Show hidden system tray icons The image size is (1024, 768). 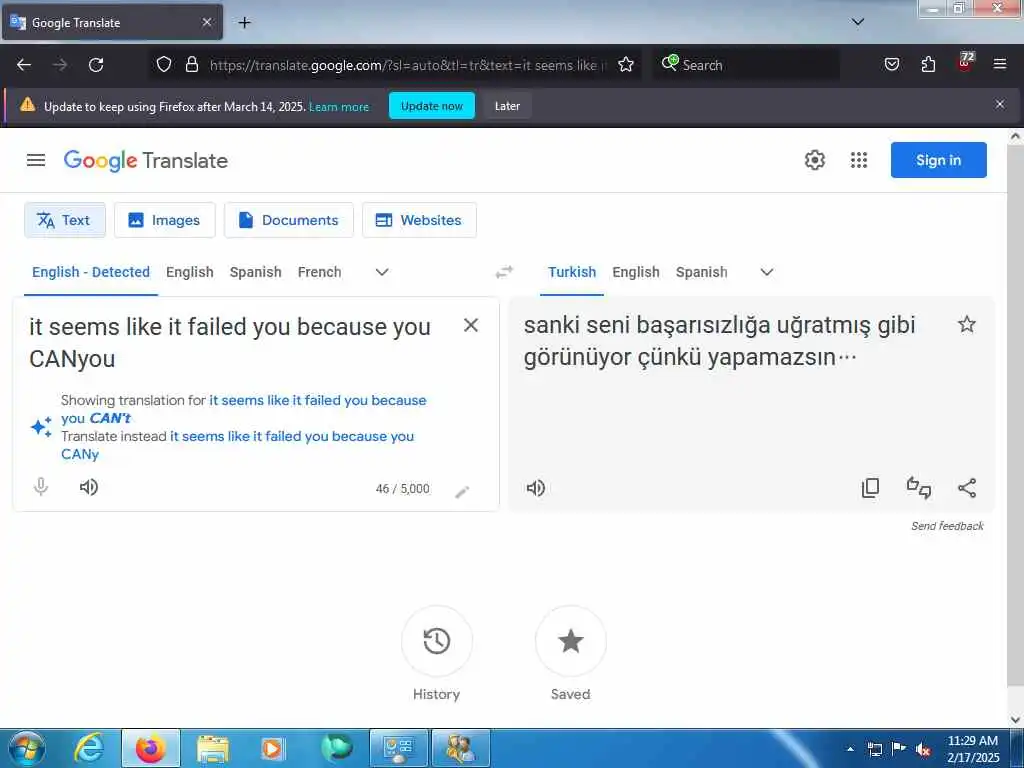coord(850,749)
